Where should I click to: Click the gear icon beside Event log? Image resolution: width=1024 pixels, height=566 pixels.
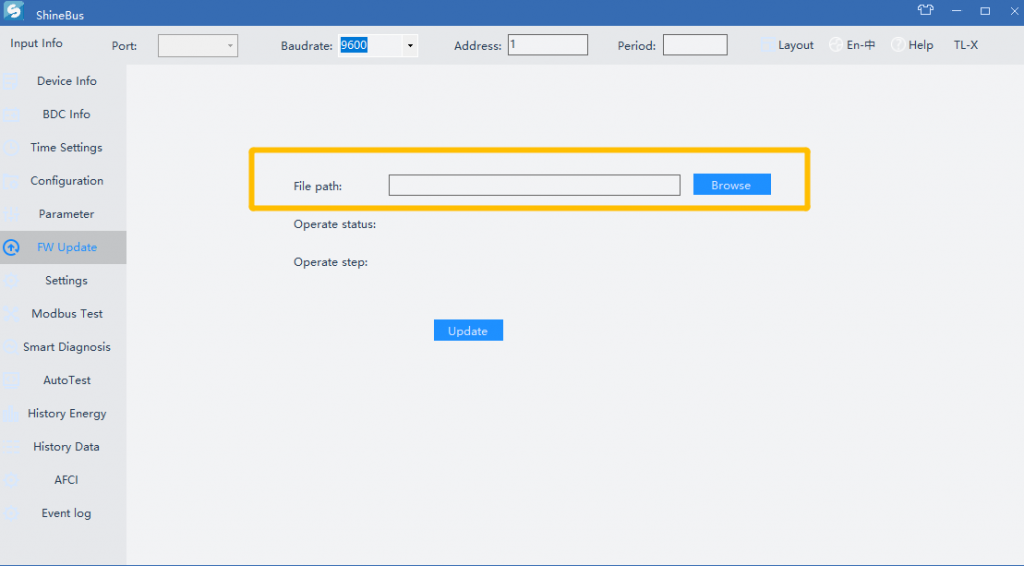(10, 513)
